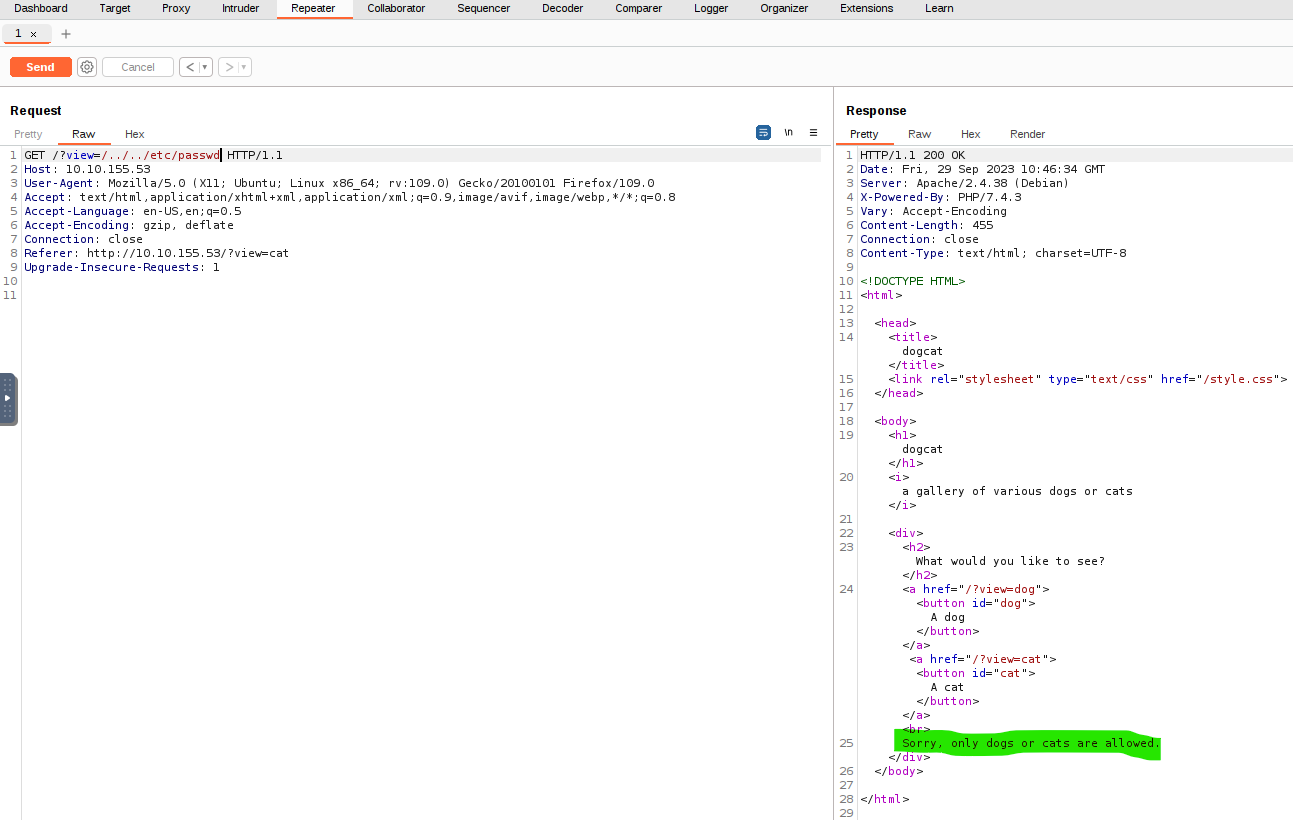
Task: Expand the collapsed side panel handle on left edge
Action: 7,399
